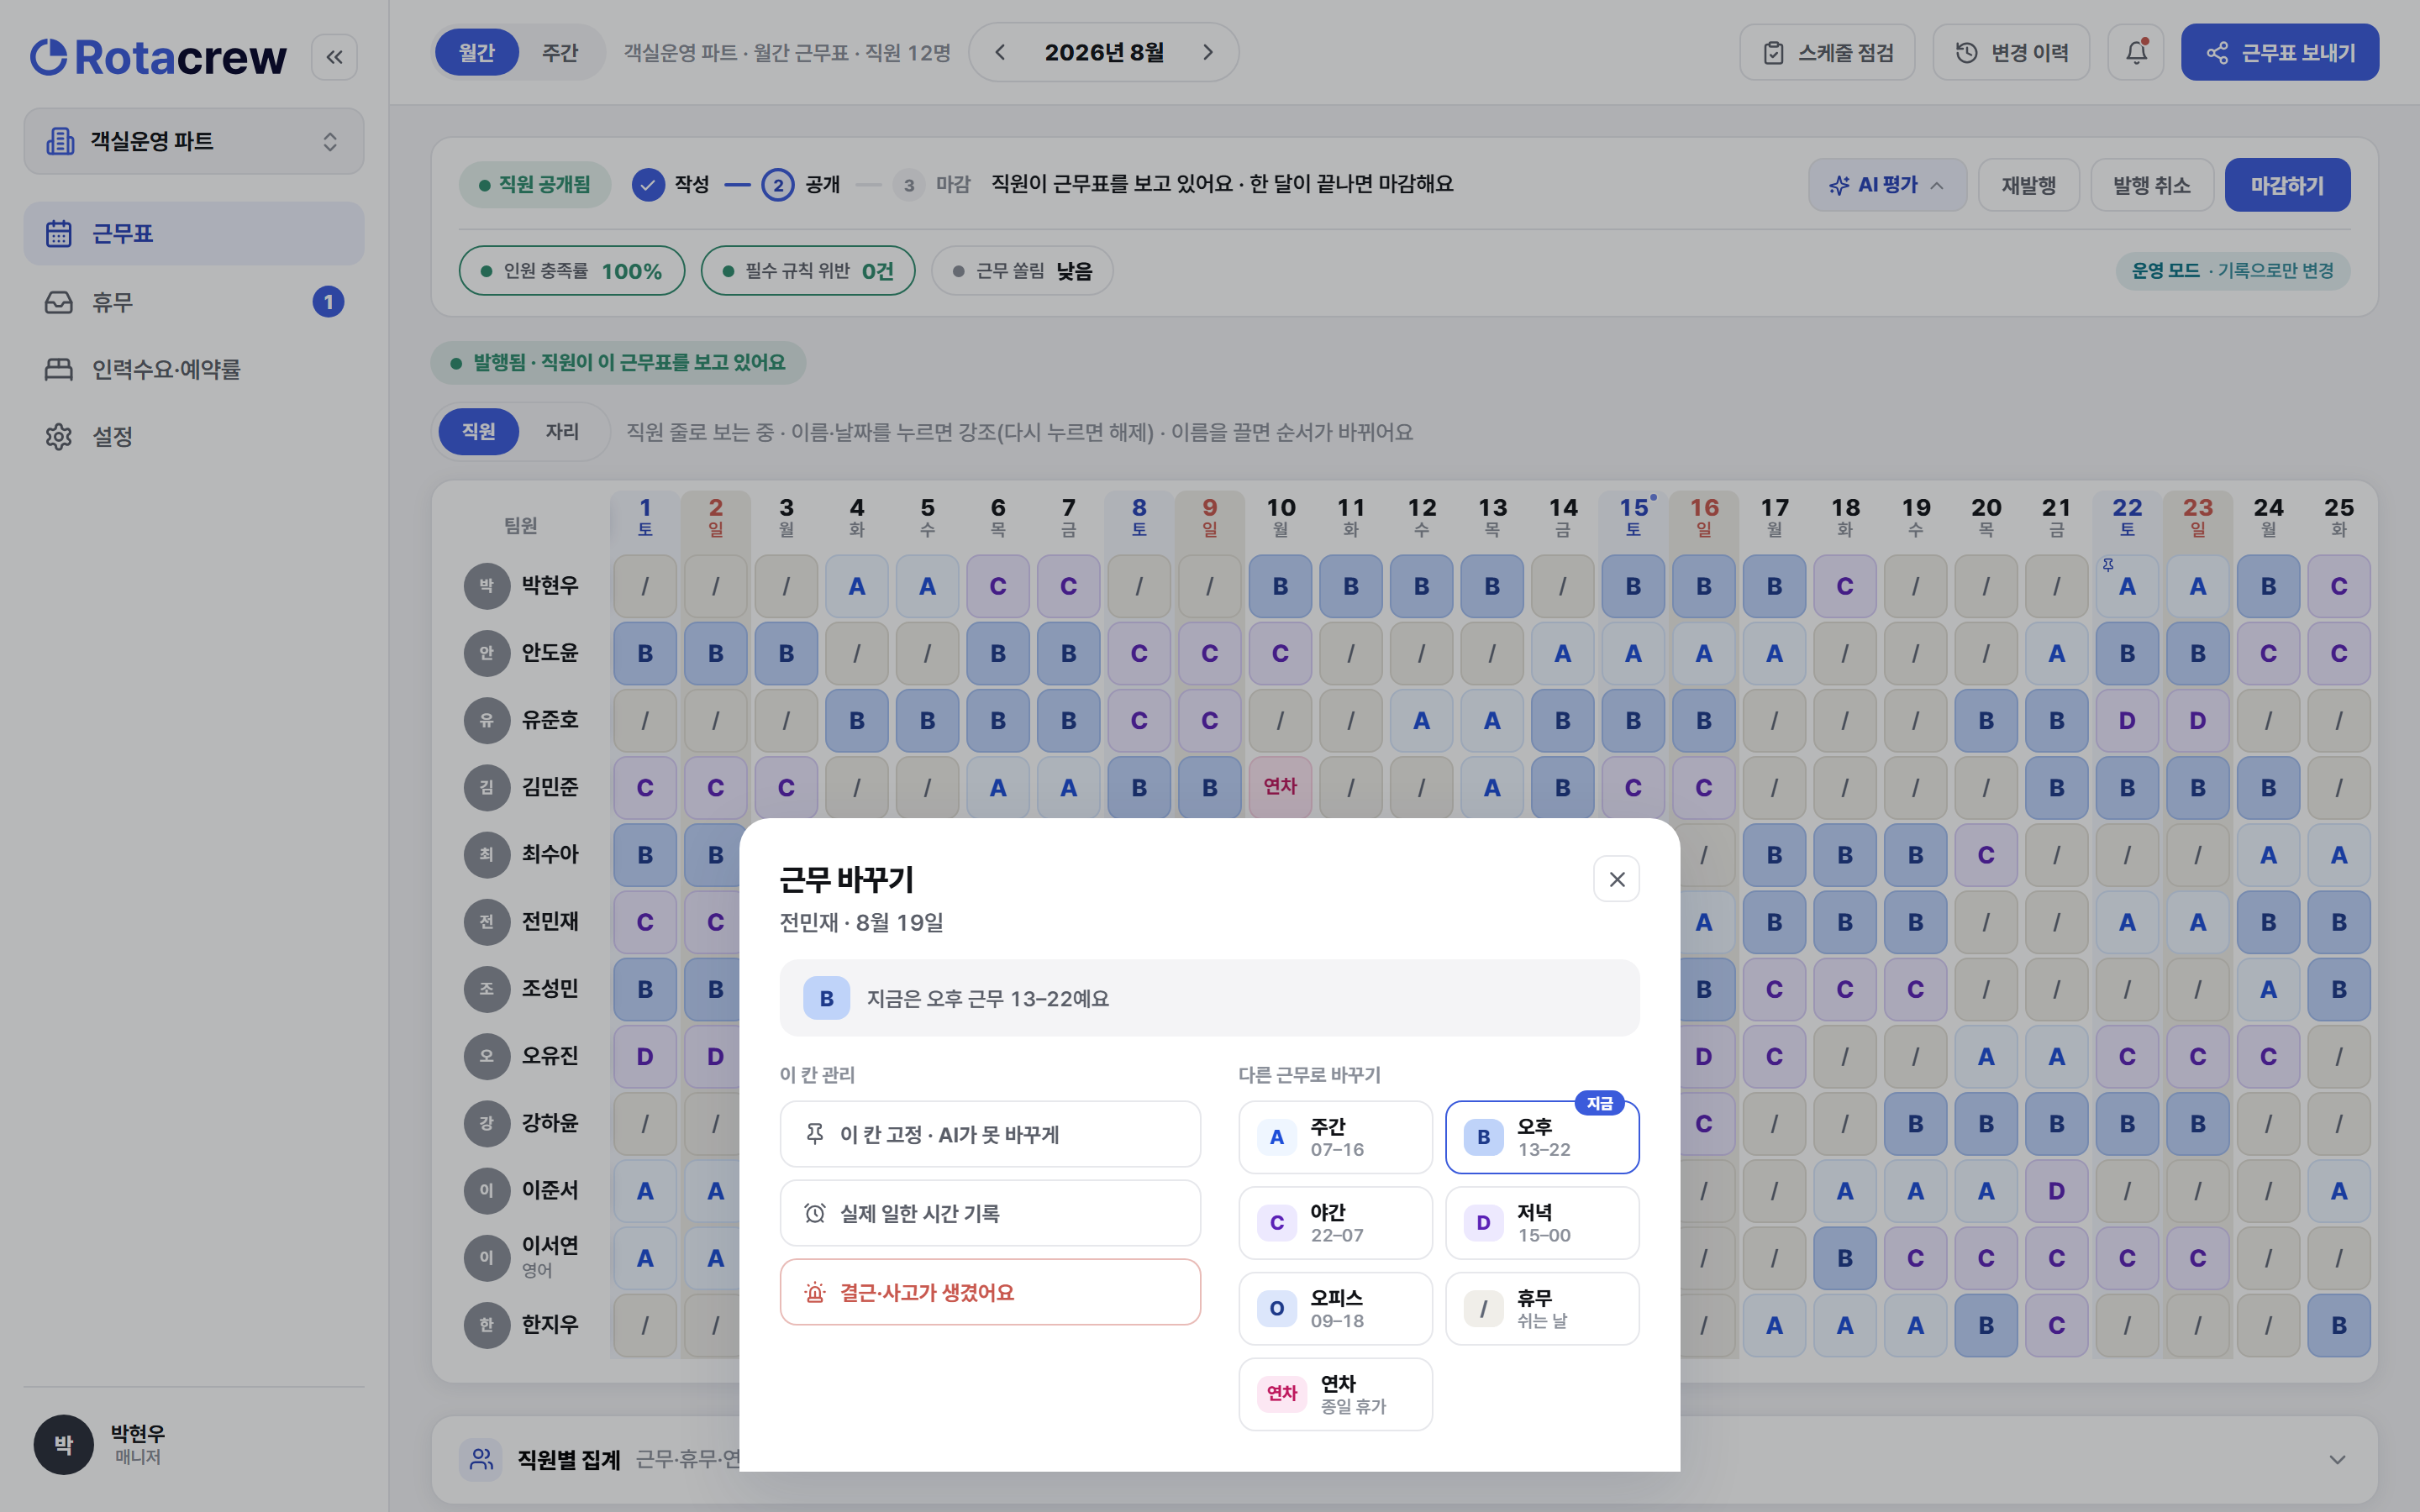The image size is (2420, 1512).
Task: Collapse the sidebar with the double-chevron icon
Action: click(x=334, y=57)
